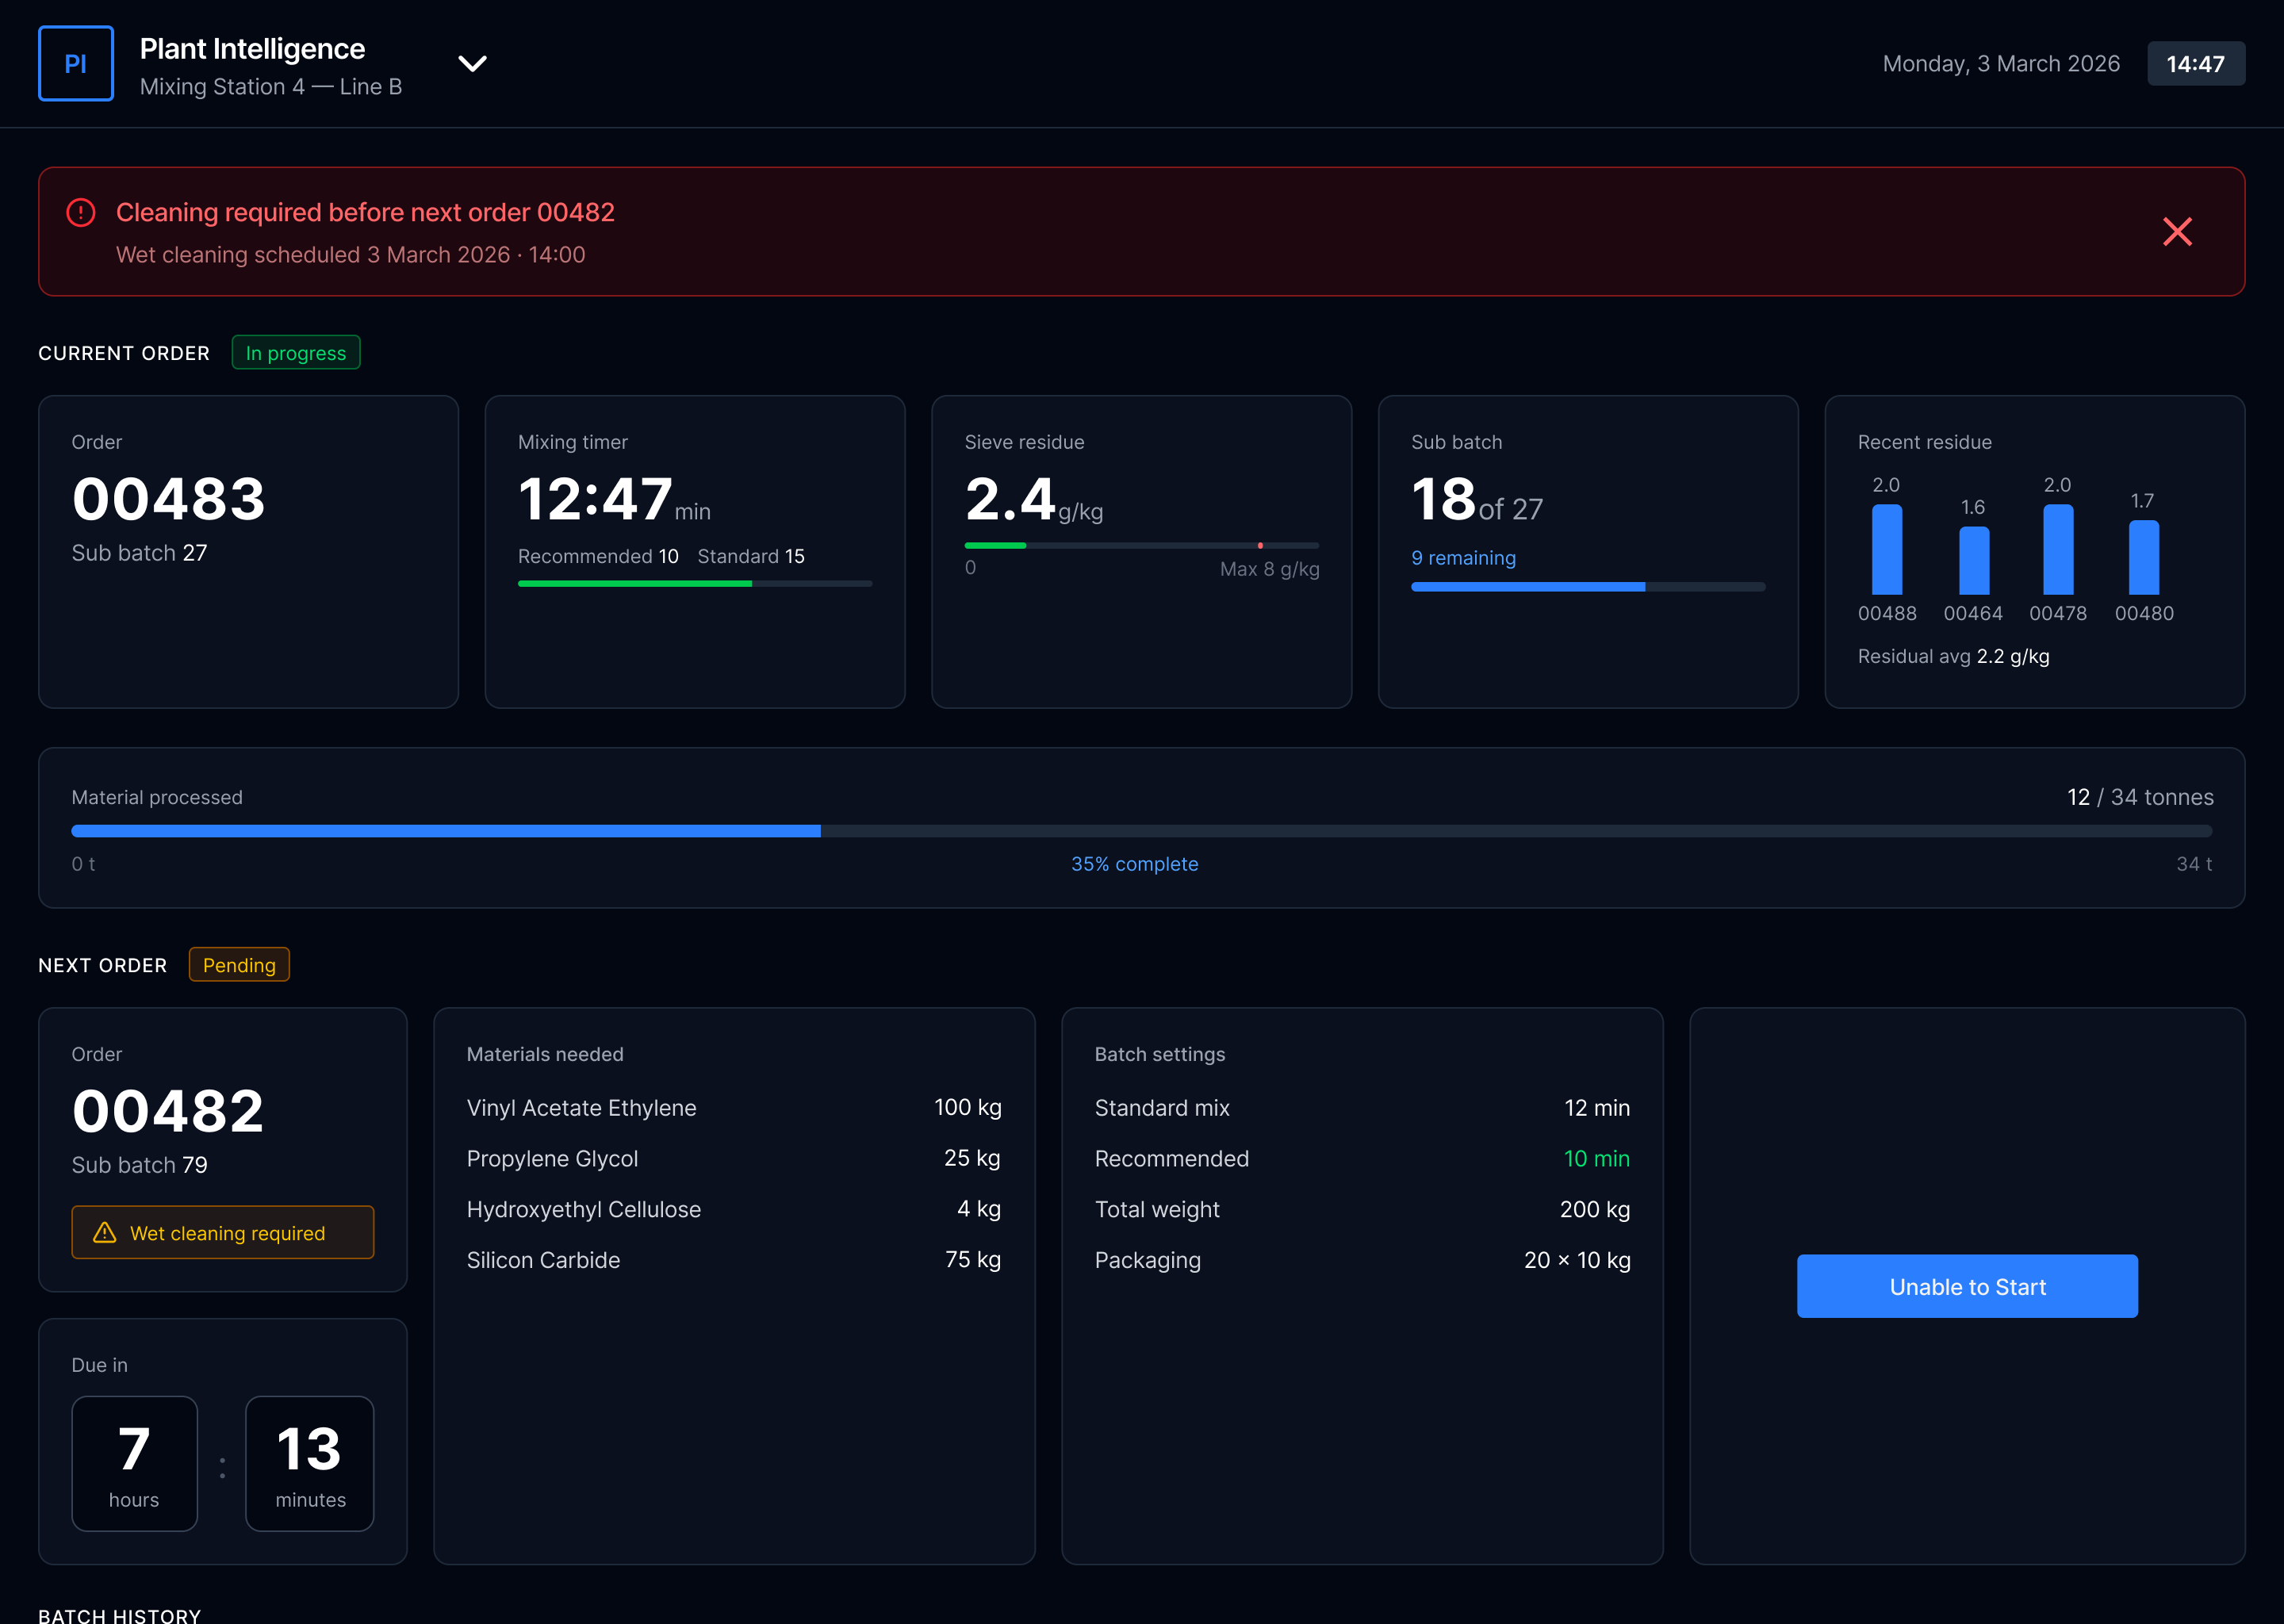
Task: Select the 00488 residue bar
Action: (1886, 550)
